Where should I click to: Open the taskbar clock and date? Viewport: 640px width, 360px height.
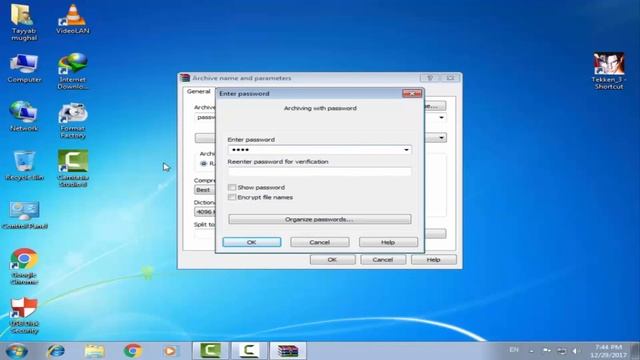click(608, 351)
